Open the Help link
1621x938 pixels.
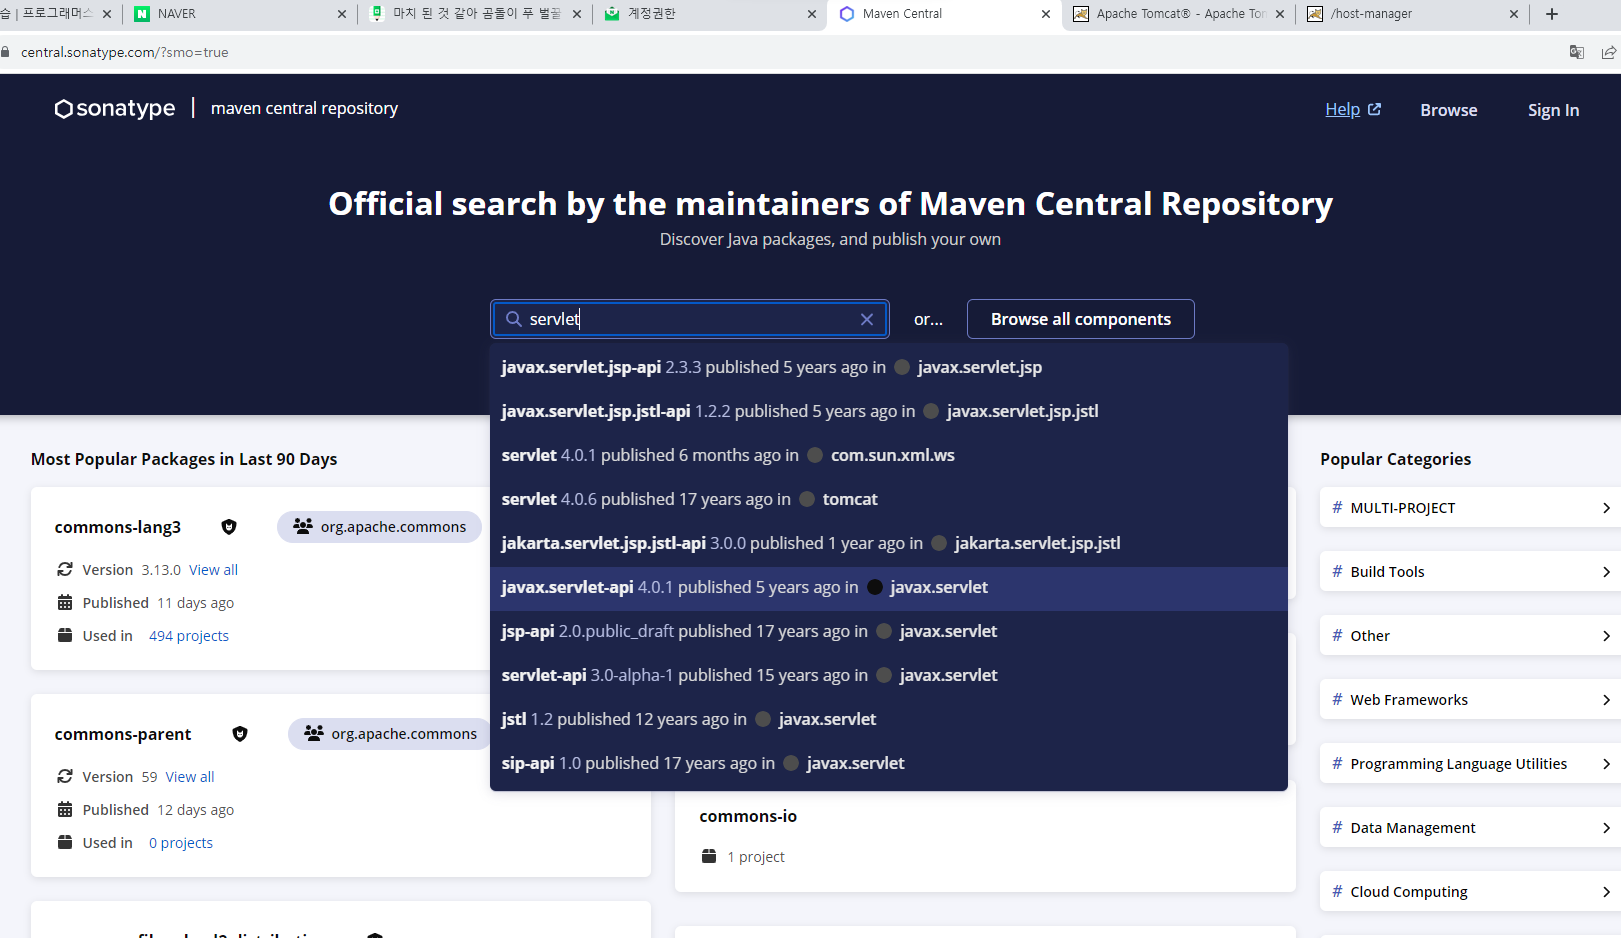1342,109
